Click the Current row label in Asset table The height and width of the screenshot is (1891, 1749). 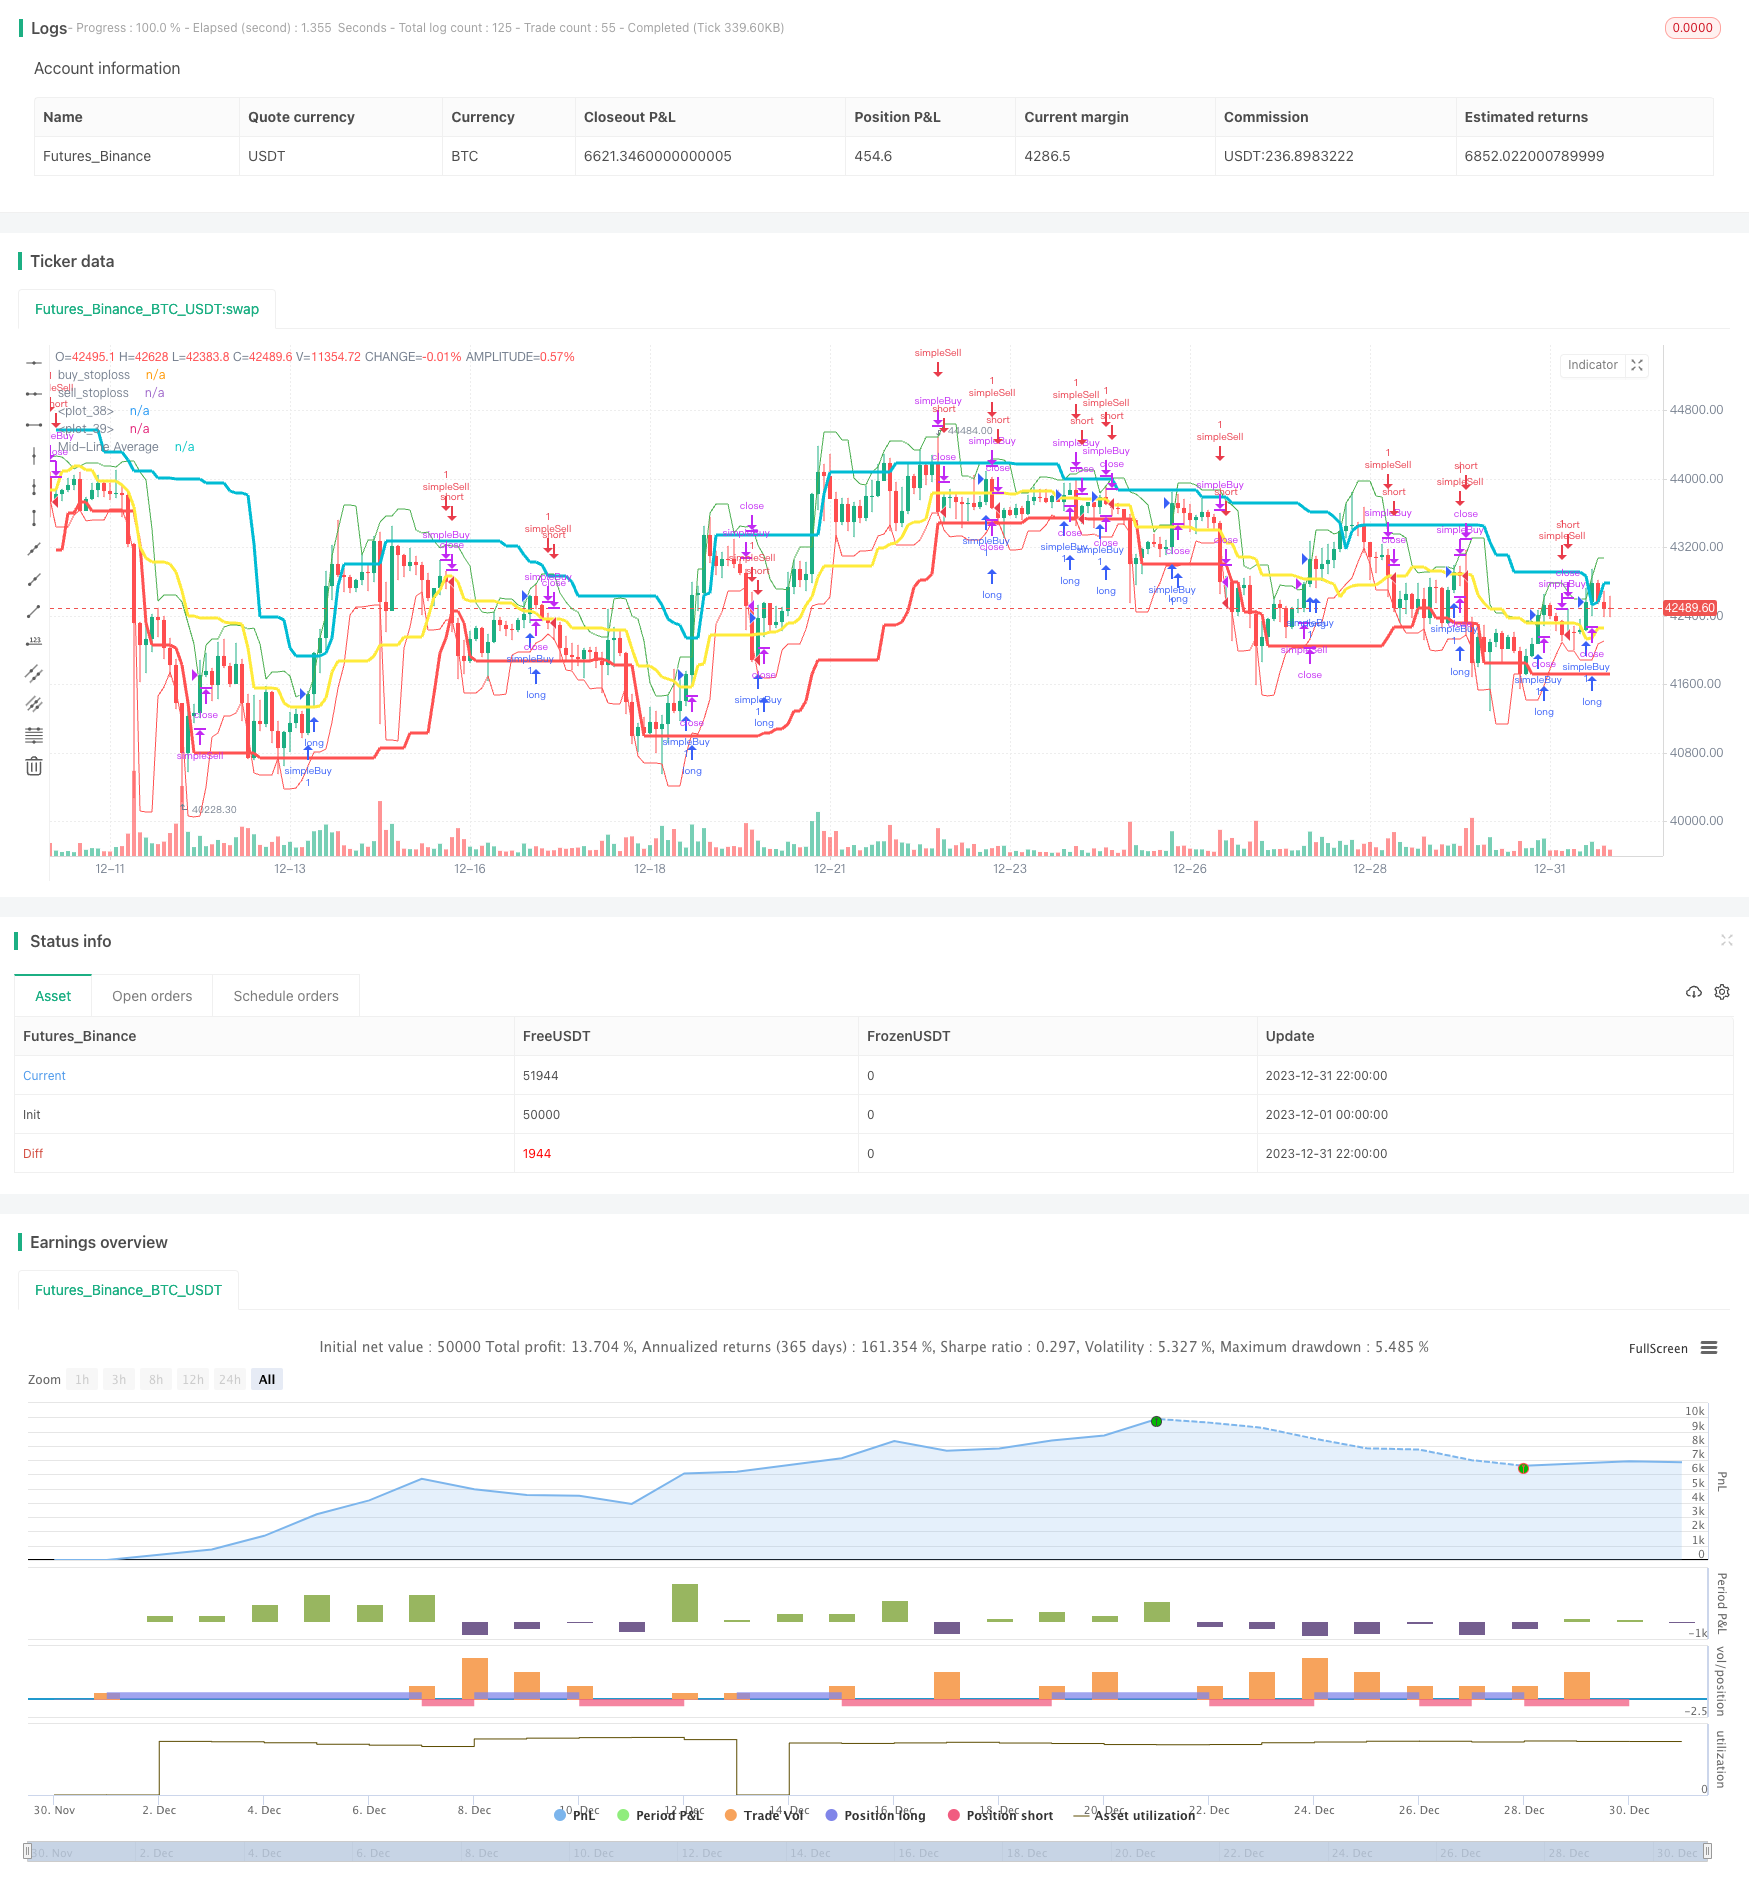(44, 1076)
